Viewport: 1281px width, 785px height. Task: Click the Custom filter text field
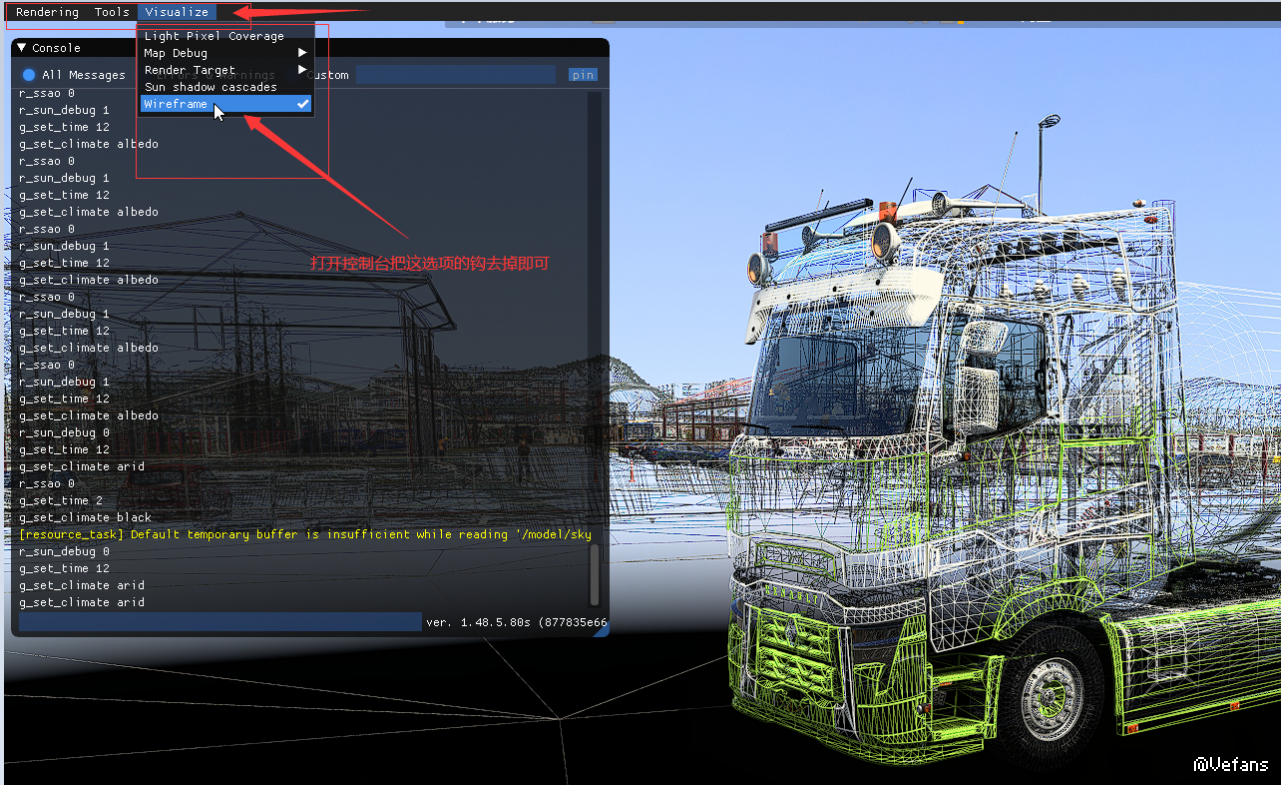(x=455, y=75)
